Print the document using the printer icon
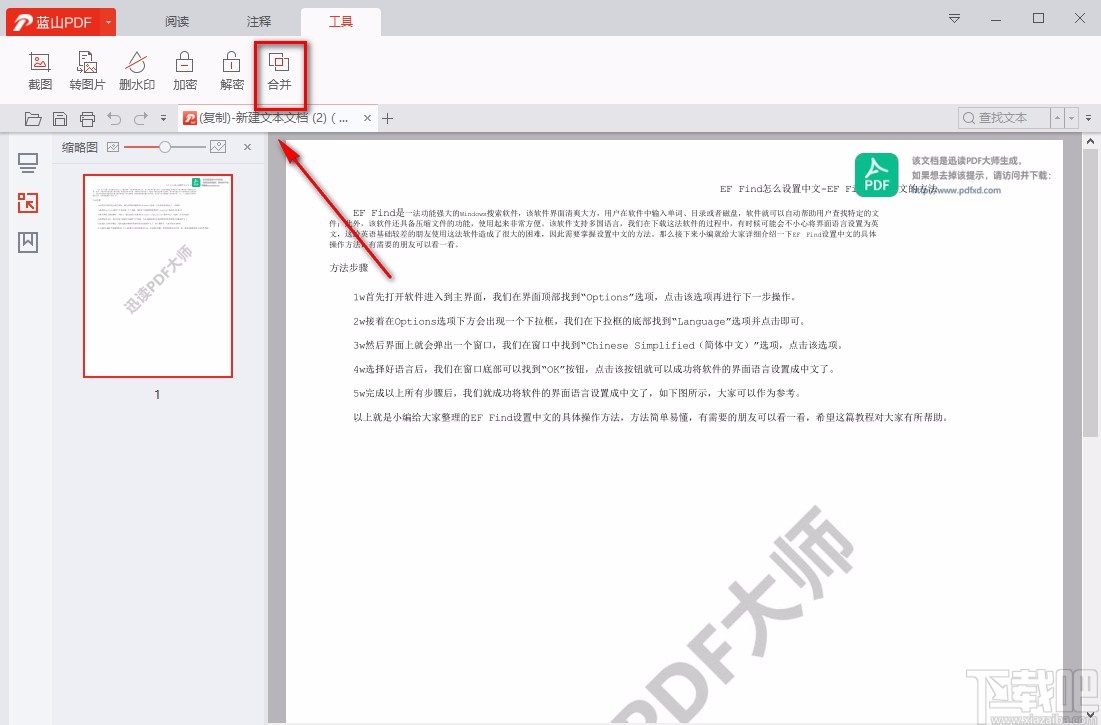Screen dimensions: 1101x725 (87, 119)
